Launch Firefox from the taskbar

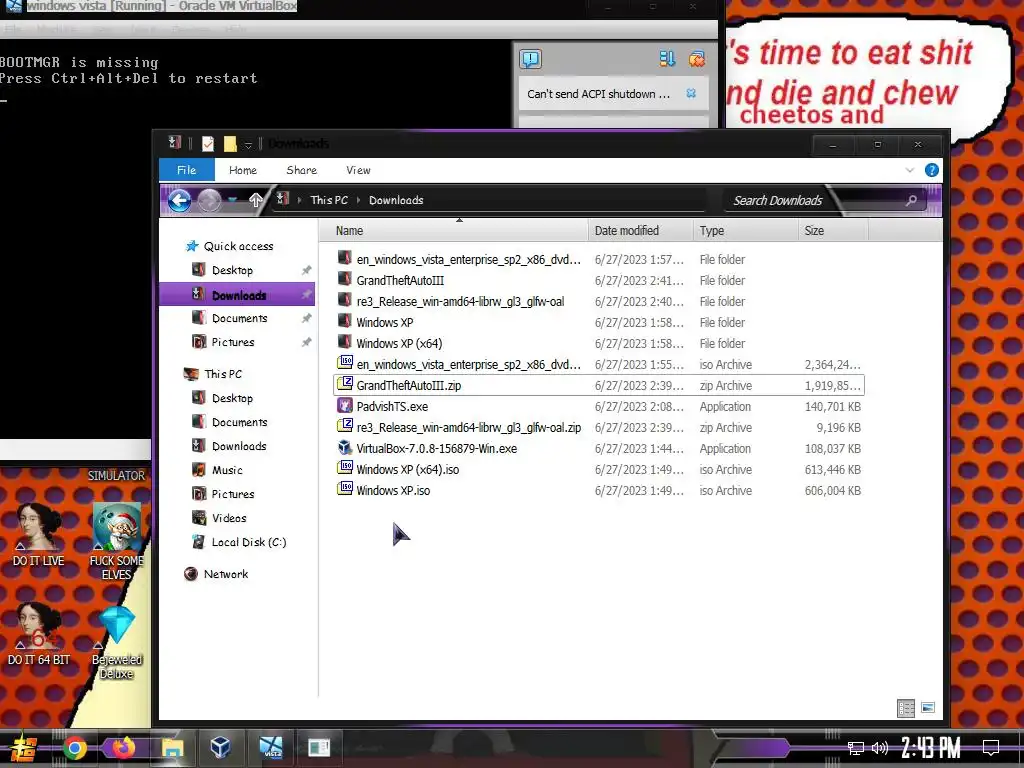point(123,747)
